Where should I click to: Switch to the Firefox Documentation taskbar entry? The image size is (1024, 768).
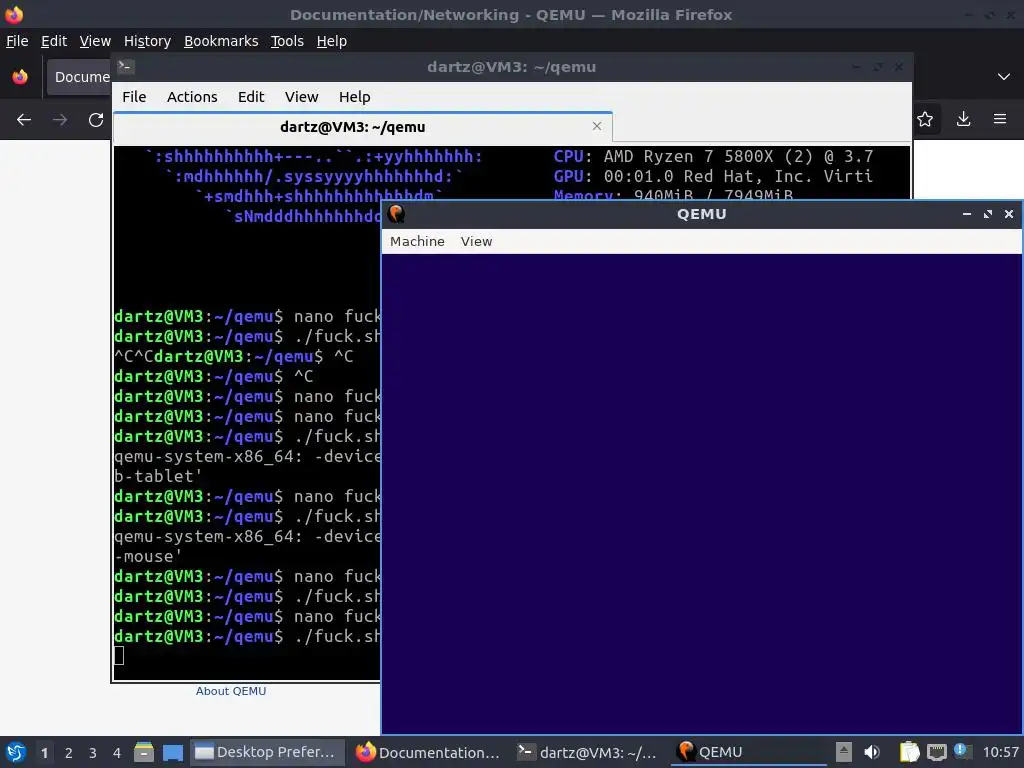[x=428, y=752]
